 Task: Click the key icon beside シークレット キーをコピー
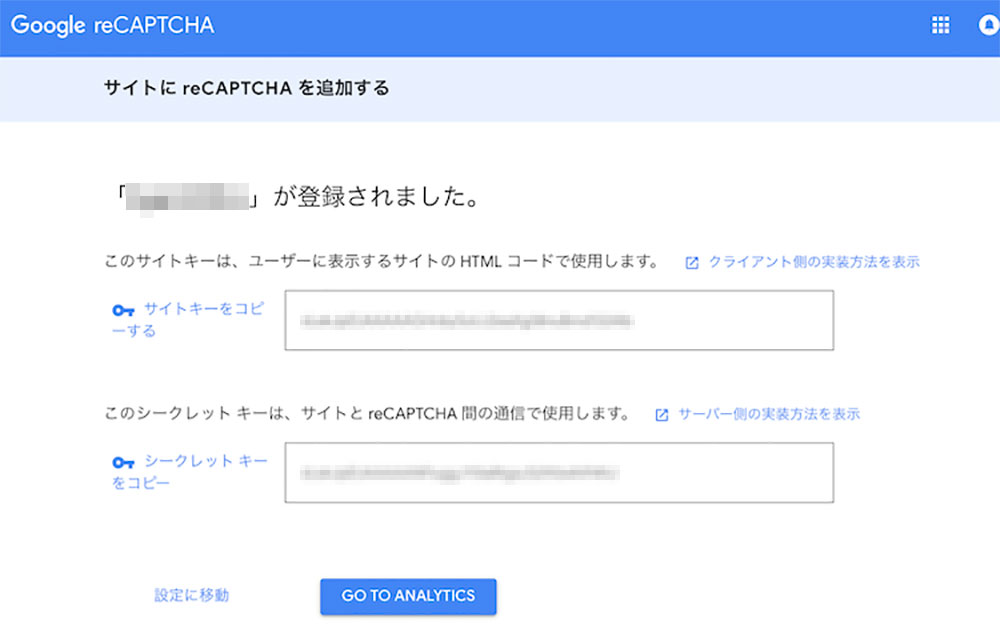coord(123,463)
